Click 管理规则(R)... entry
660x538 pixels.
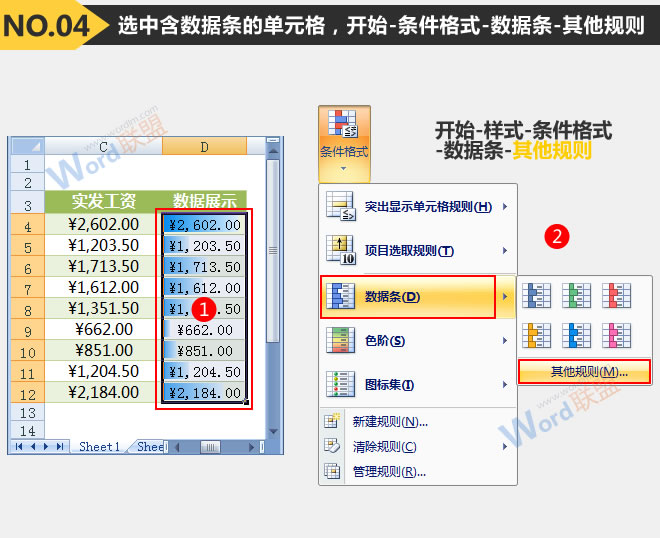click(418, 472)
